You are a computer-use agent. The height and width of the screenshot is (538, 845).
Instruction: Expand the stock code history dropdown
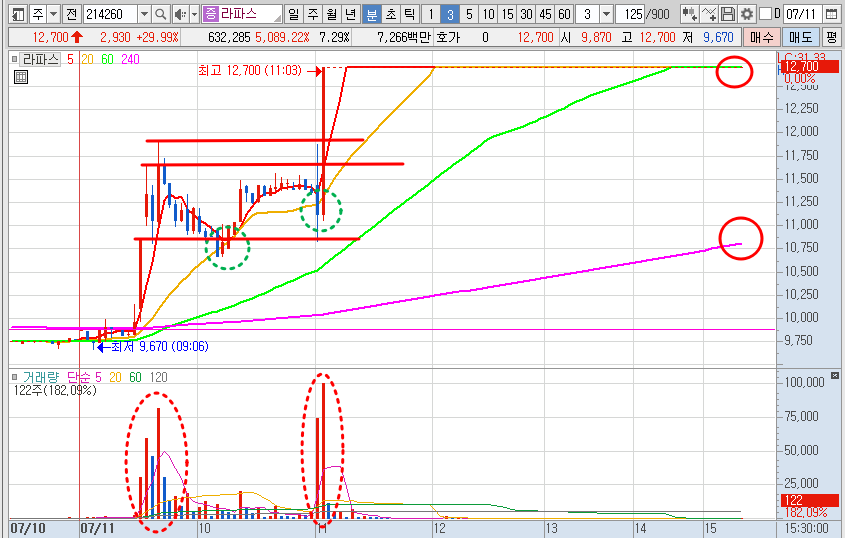(144, 14)
